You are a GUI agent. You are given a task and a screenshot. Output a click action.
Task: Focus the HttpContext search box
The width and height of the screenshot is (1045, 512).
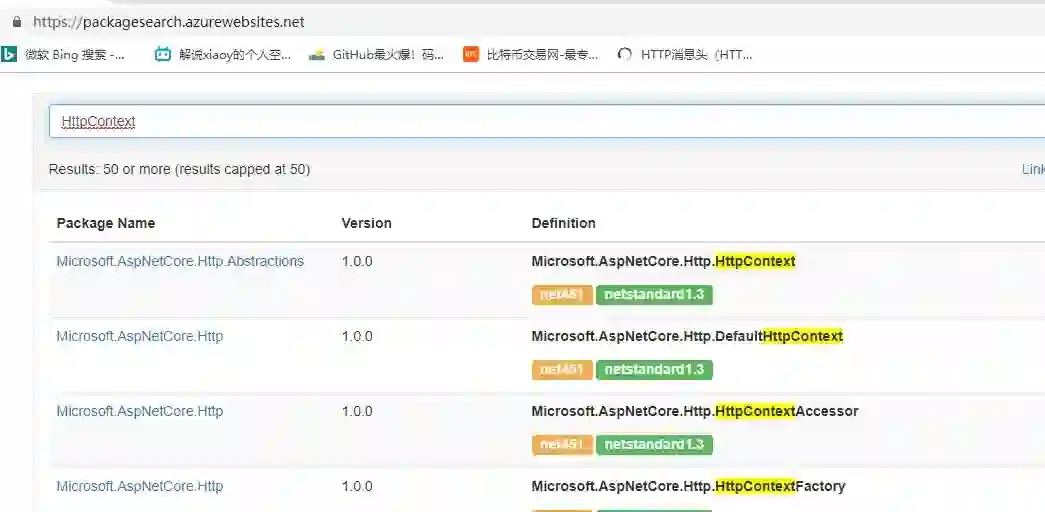point(546,121)
